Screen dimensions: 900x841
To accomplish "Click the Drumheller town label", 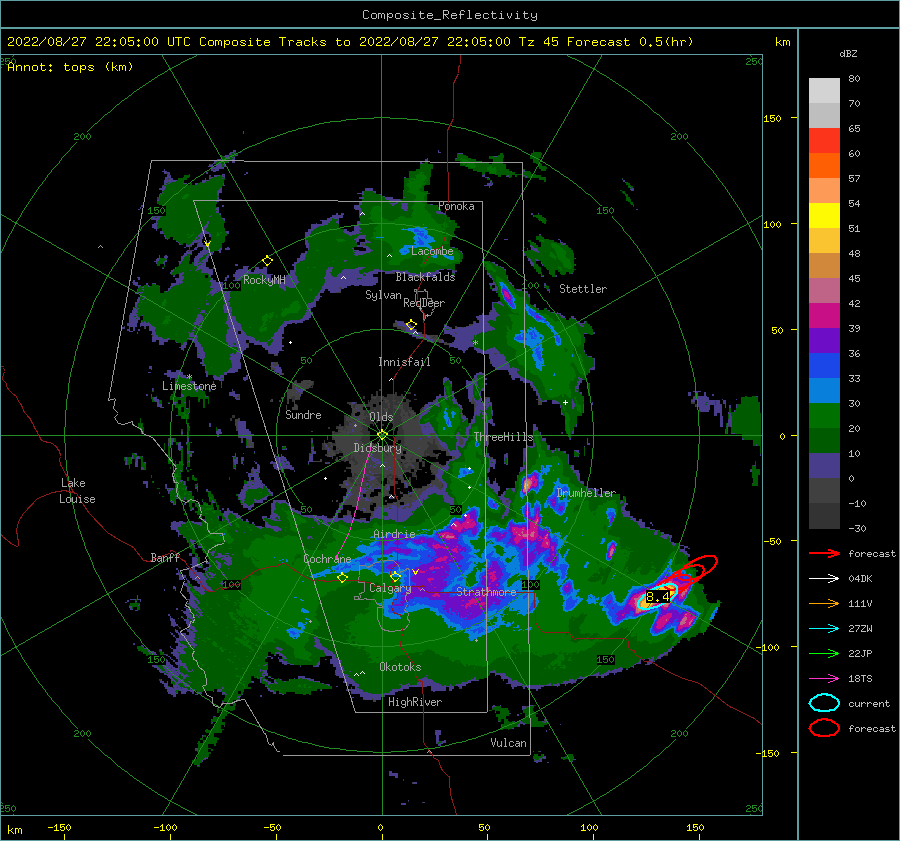I will [x=585, y=493].
